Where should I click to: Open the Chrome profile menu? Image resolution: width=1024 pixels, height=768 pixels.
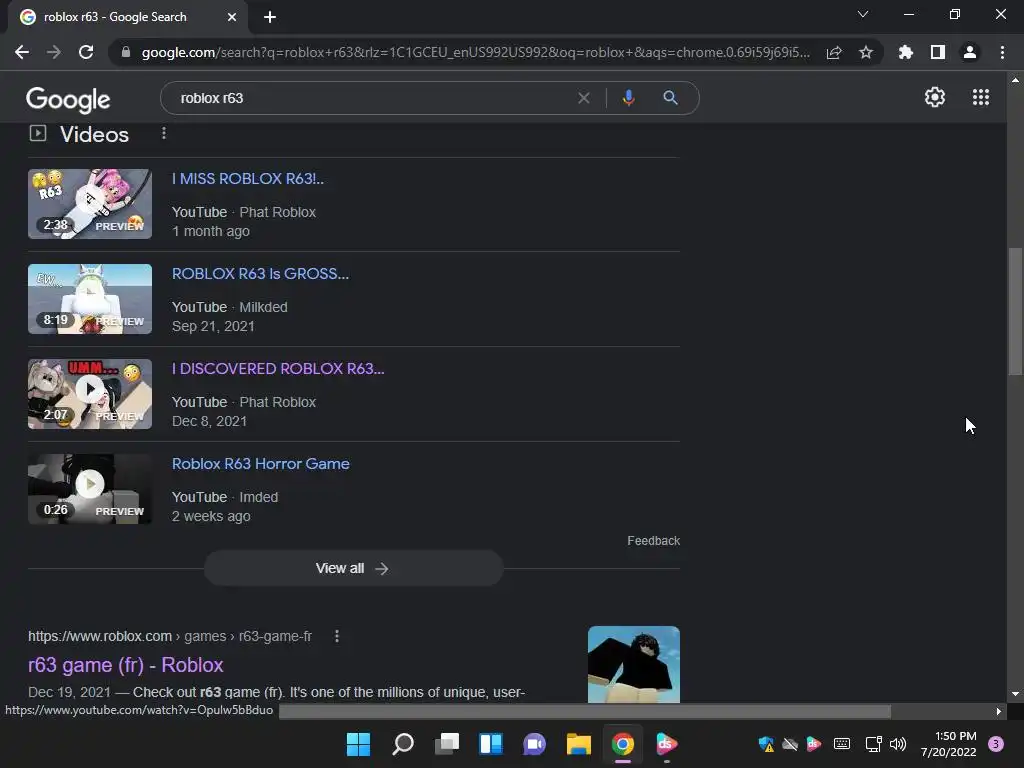(x=970, y=52)
